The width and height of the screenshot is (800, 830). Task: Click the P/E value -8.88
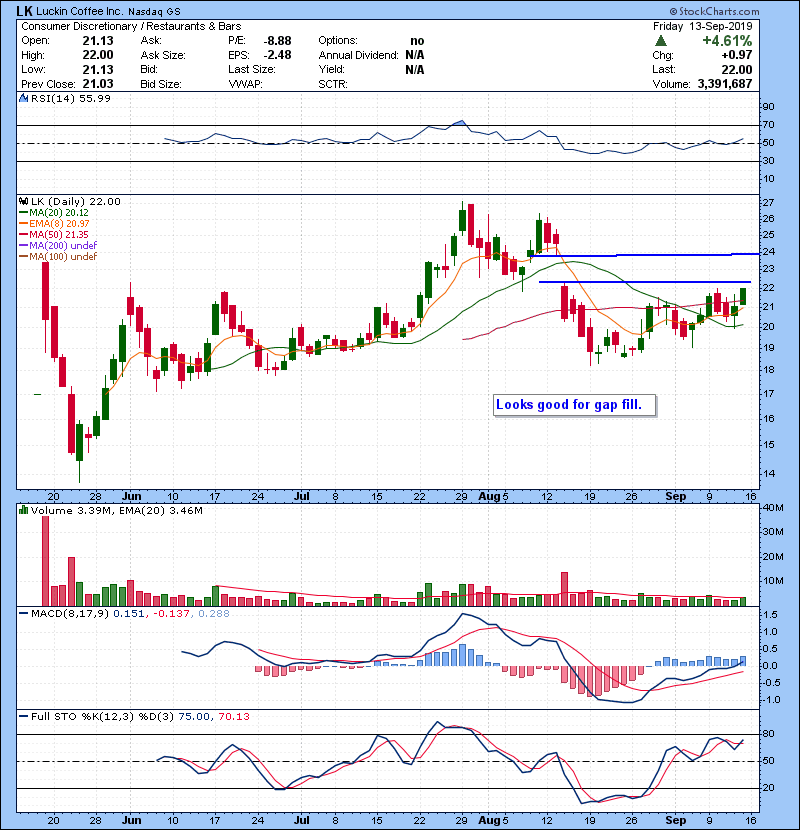277,41
